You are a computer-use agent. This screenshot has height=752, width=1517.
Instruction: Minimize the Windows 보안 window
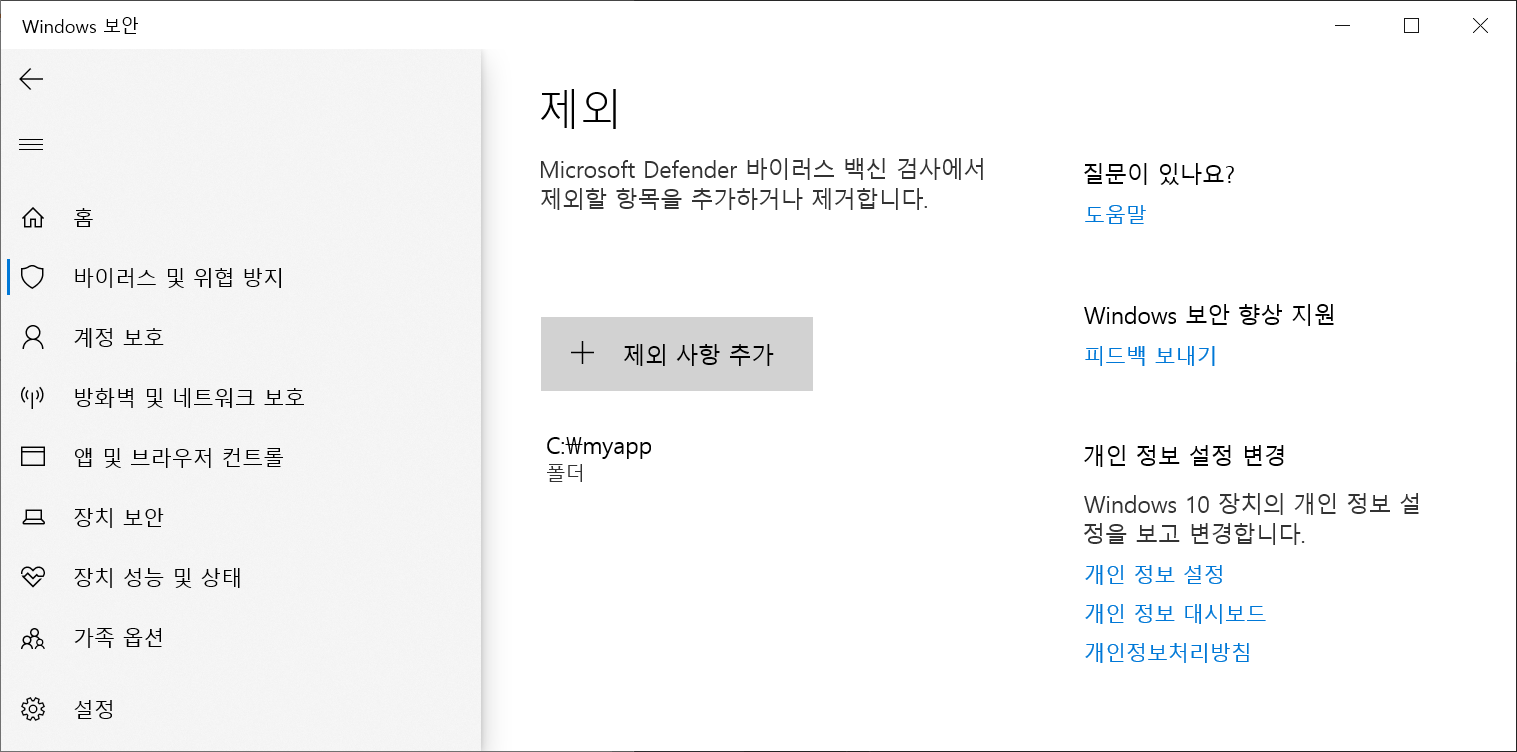[x=1342, y=26]
